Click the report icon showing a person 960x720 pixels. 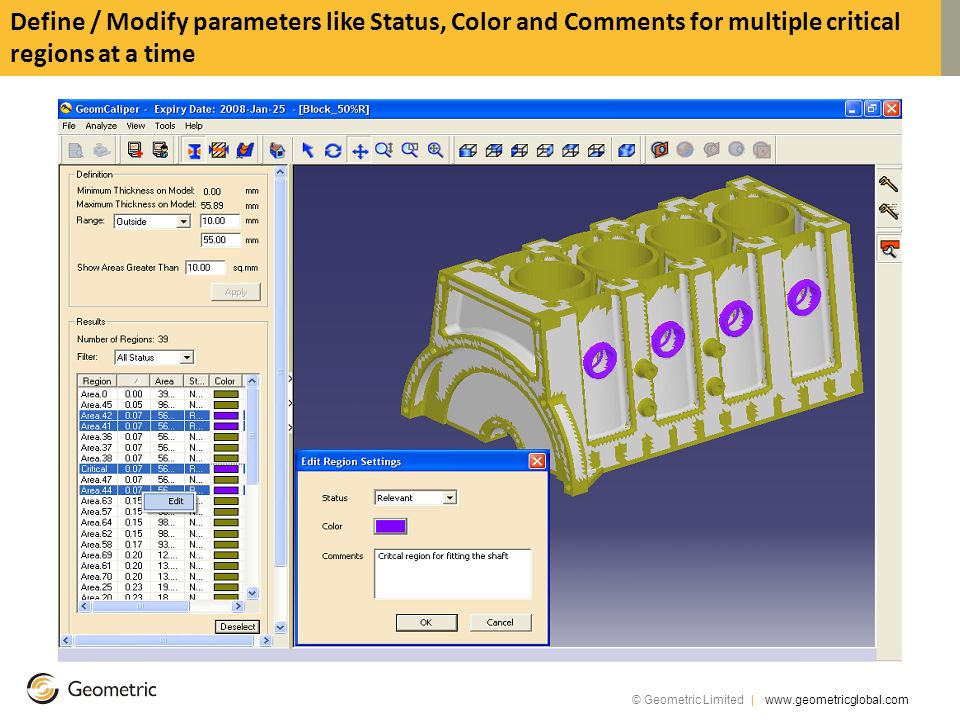click(160, 150)
